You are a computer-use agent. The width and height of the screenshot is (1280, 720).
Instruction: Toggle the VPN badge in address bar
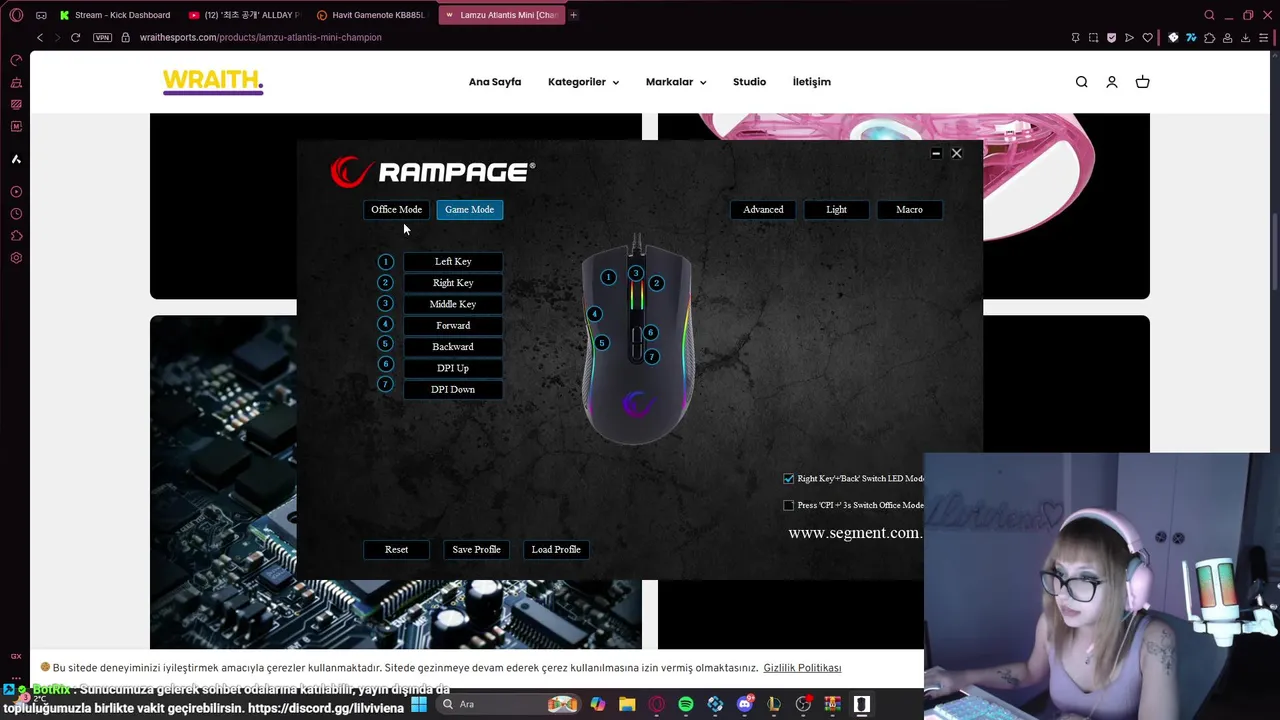102,37
